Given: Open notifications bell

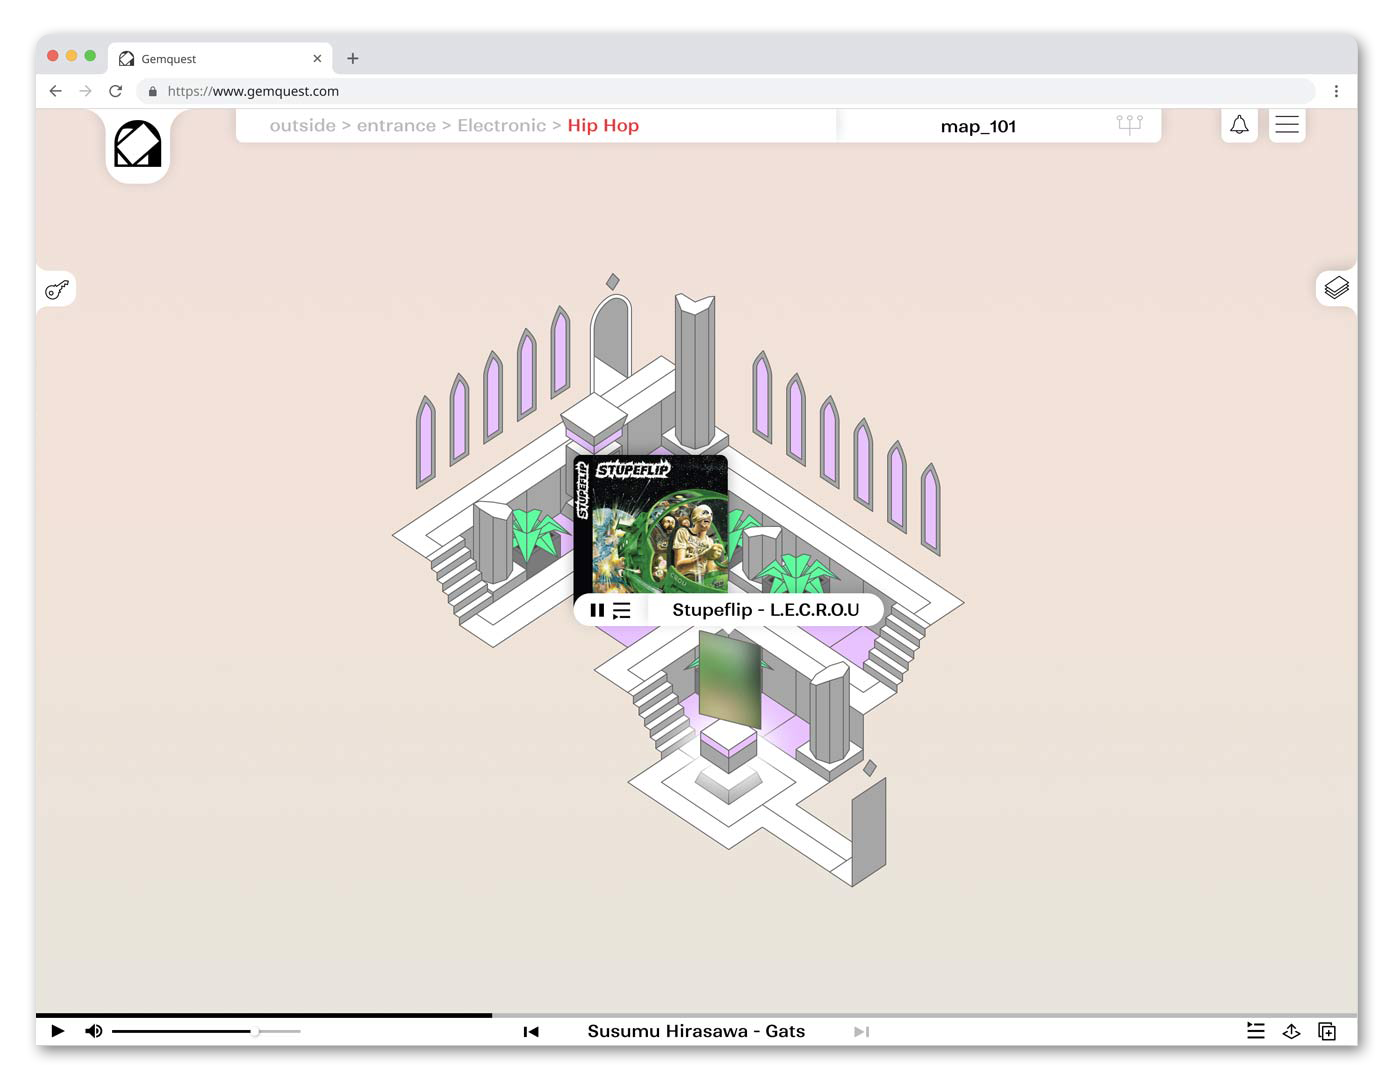Looking at the screenshot, I should coord(1239,125).
